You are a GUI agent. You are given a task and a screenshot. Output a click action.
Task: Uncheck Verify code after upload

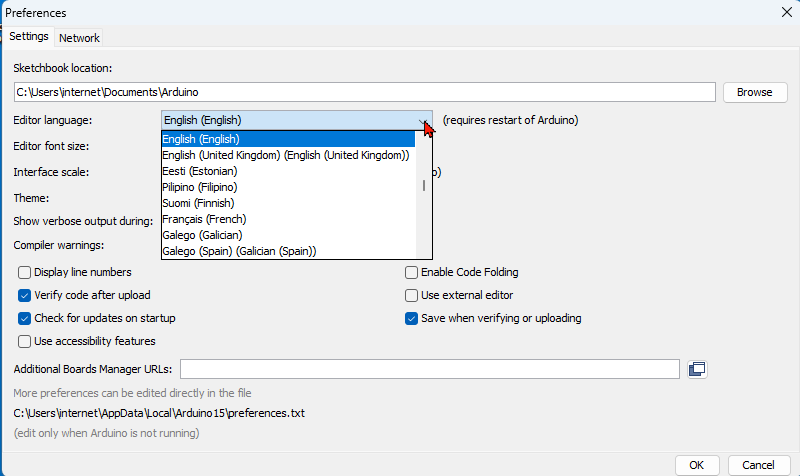pyautogui.click(x=25, y=295)
